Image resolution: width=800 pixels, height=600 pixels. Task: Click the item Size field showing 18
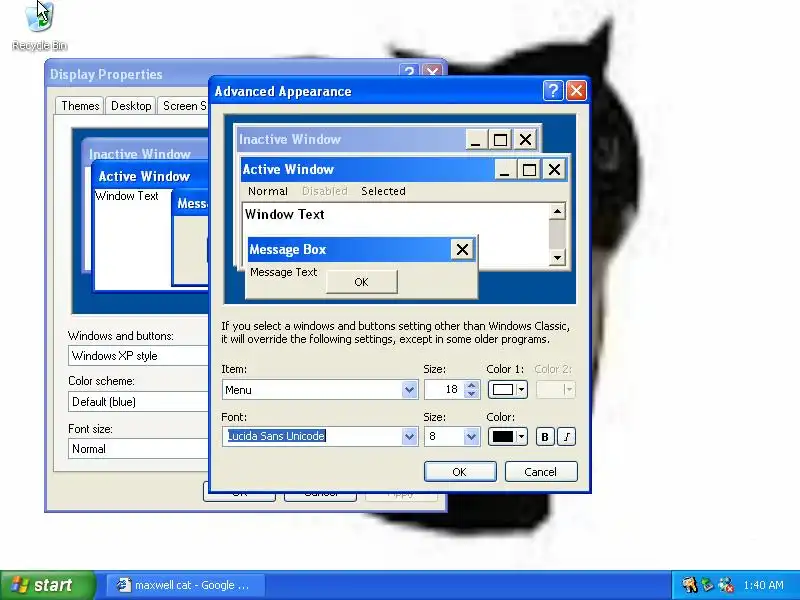coord(444,390)
